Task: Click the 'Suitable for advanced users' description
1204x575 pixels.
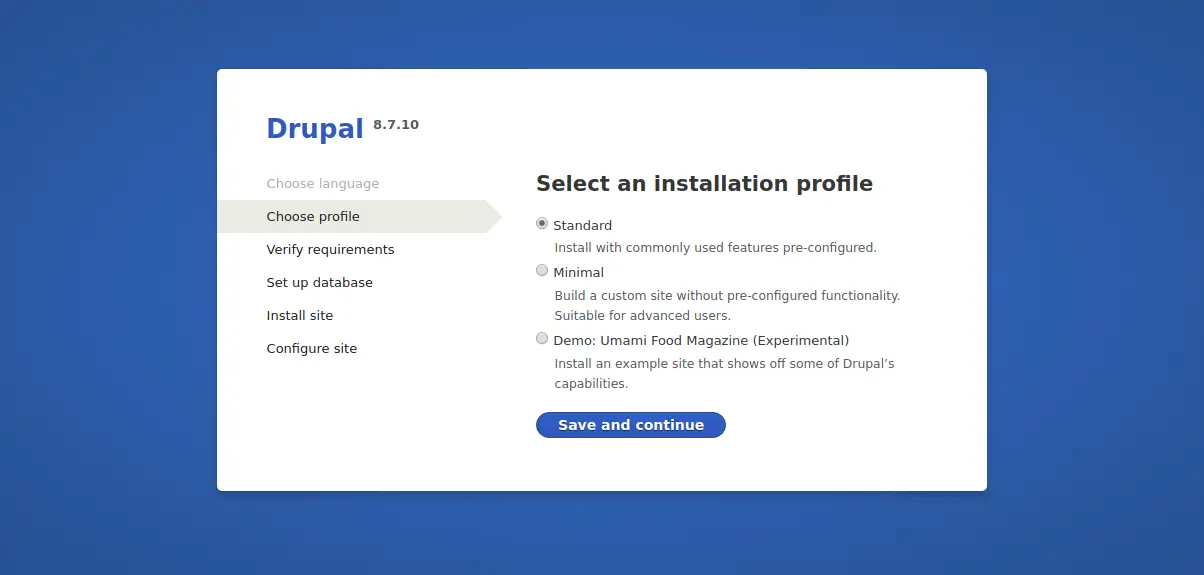Action: [x=643, y=316]
